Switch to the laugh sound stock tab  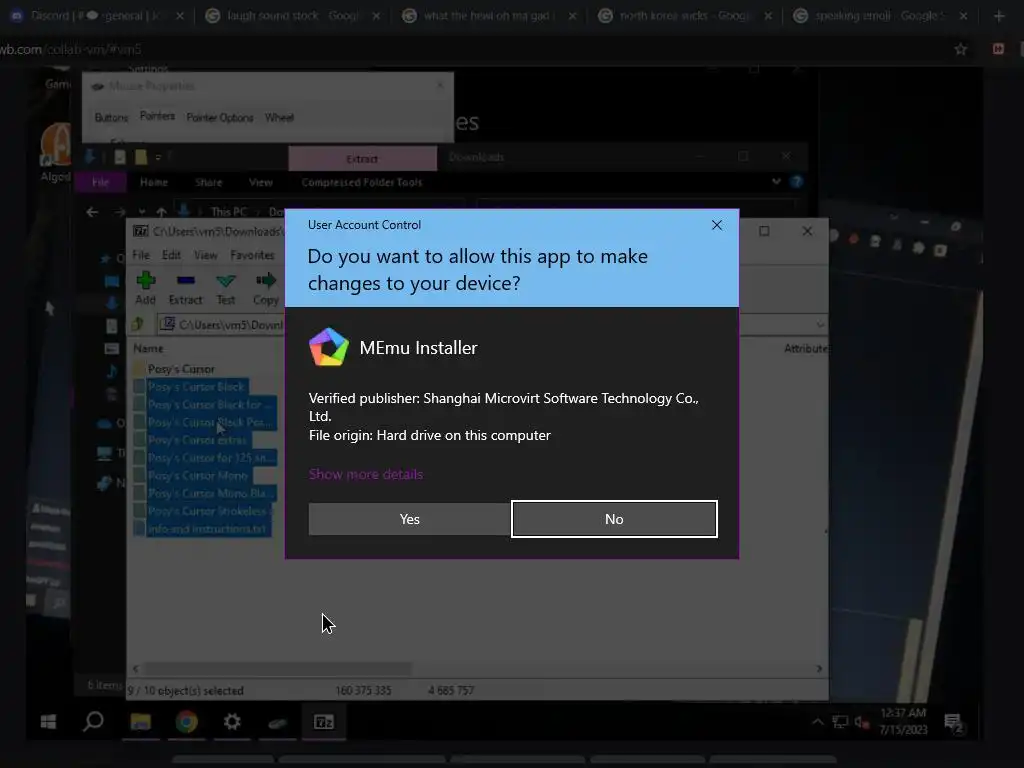[x=293, y=15]
